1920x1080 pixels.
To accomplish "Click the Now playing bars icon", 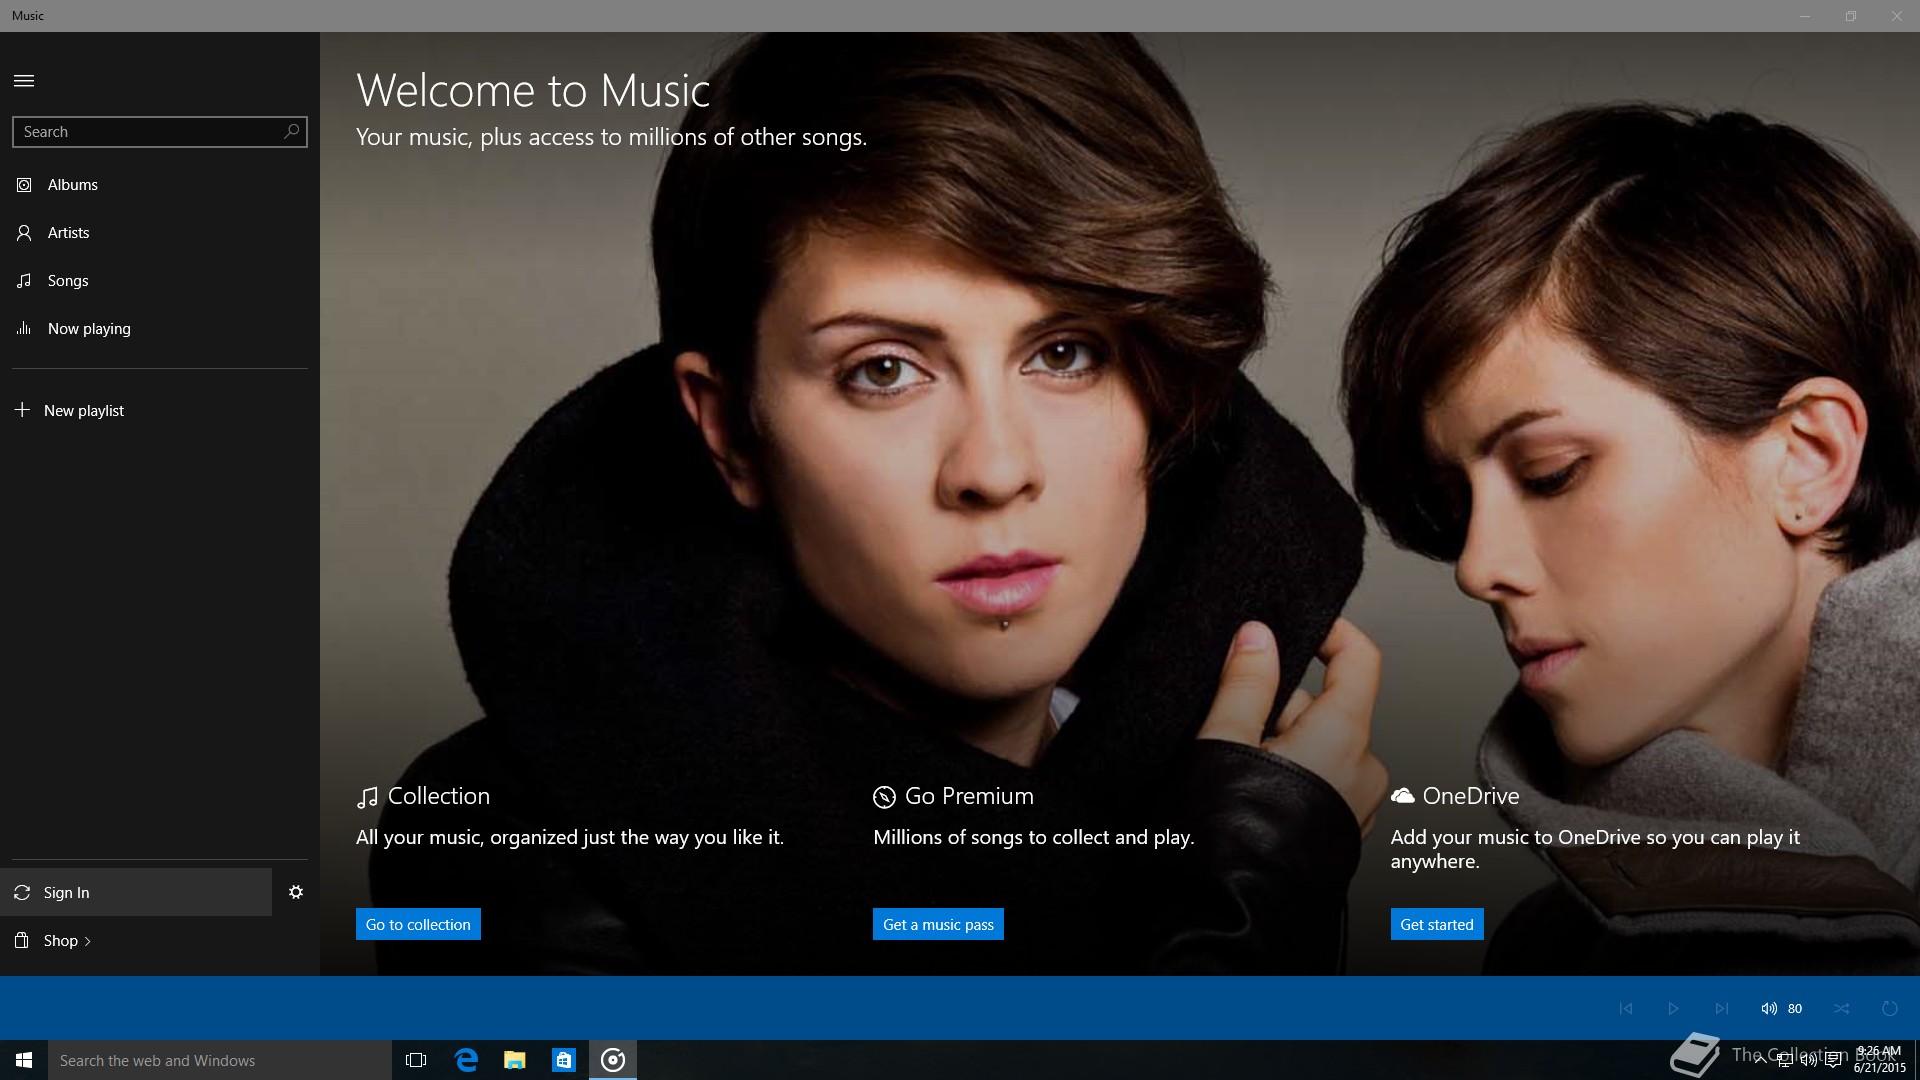I will point(24,328).
